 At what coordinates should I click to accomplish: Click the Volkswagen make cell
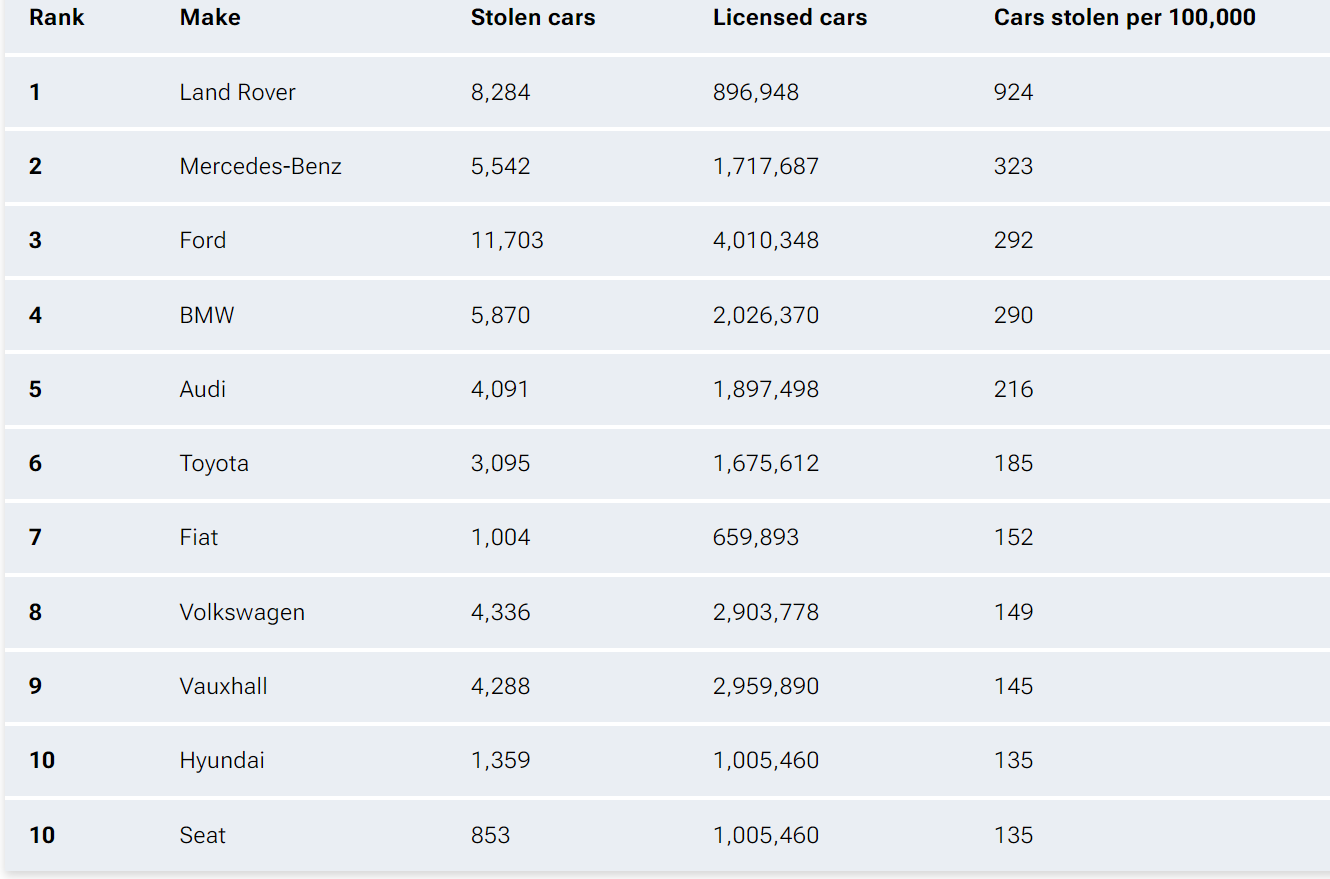click(242, 612)
